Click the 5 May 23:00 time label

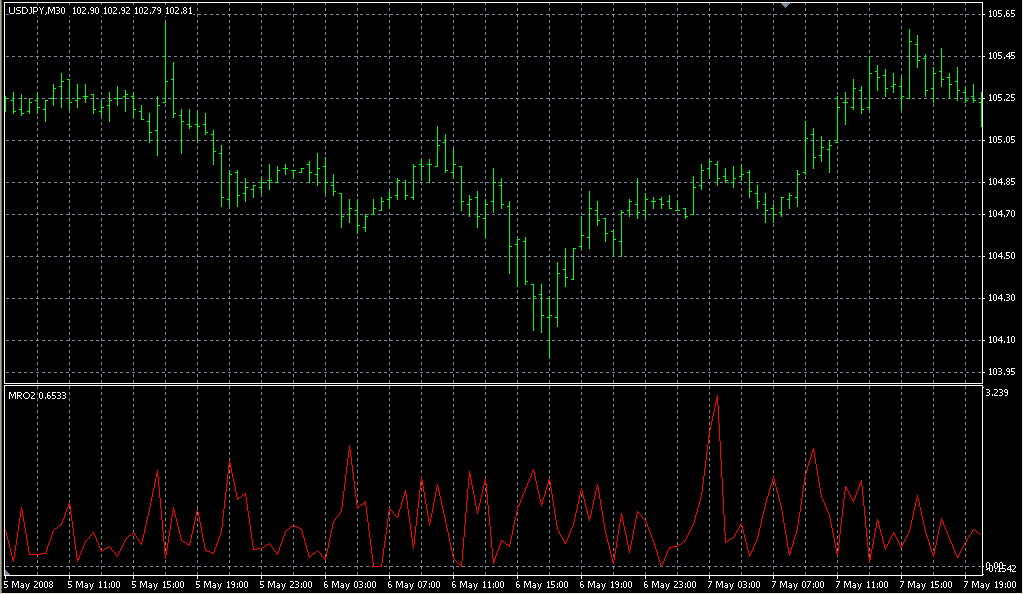[x=286, y=585]
